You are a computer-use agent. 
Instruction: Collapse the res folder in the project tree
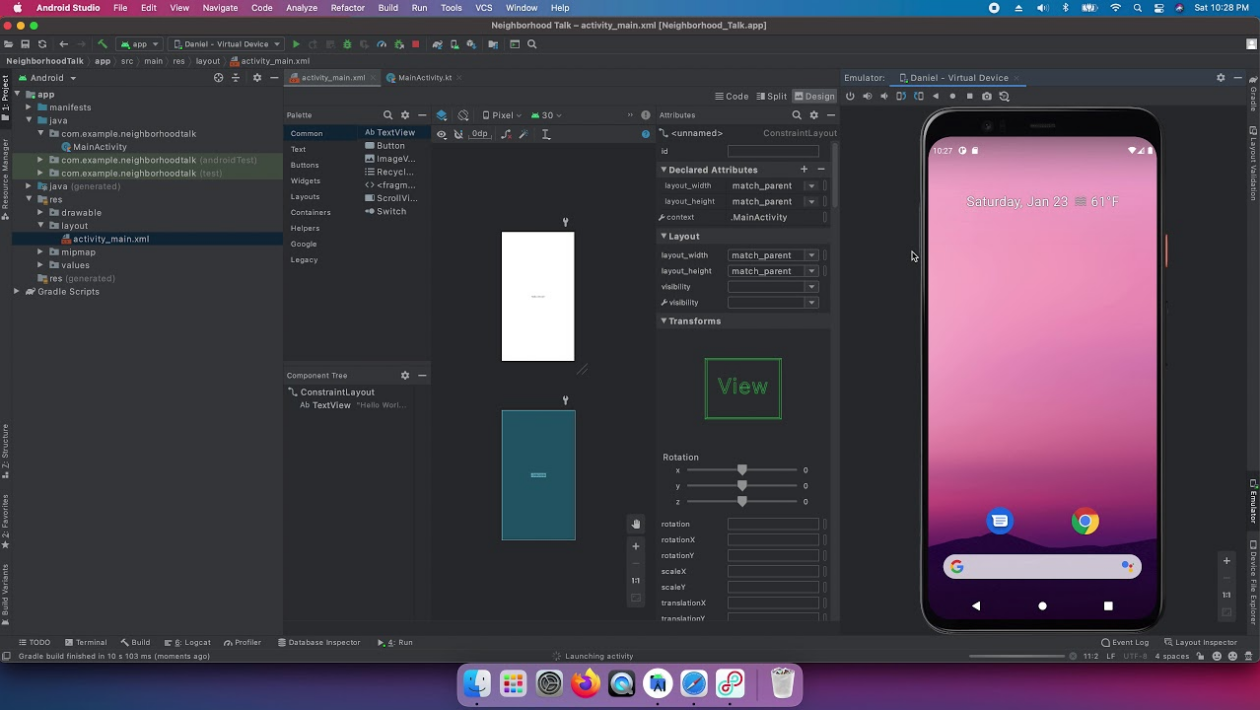[28, 198]
